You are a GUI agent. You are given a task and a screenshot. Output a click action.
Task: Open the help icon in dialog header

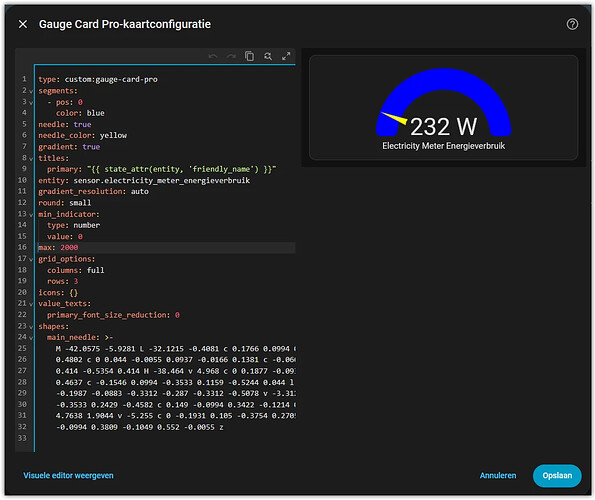point(572,24)
